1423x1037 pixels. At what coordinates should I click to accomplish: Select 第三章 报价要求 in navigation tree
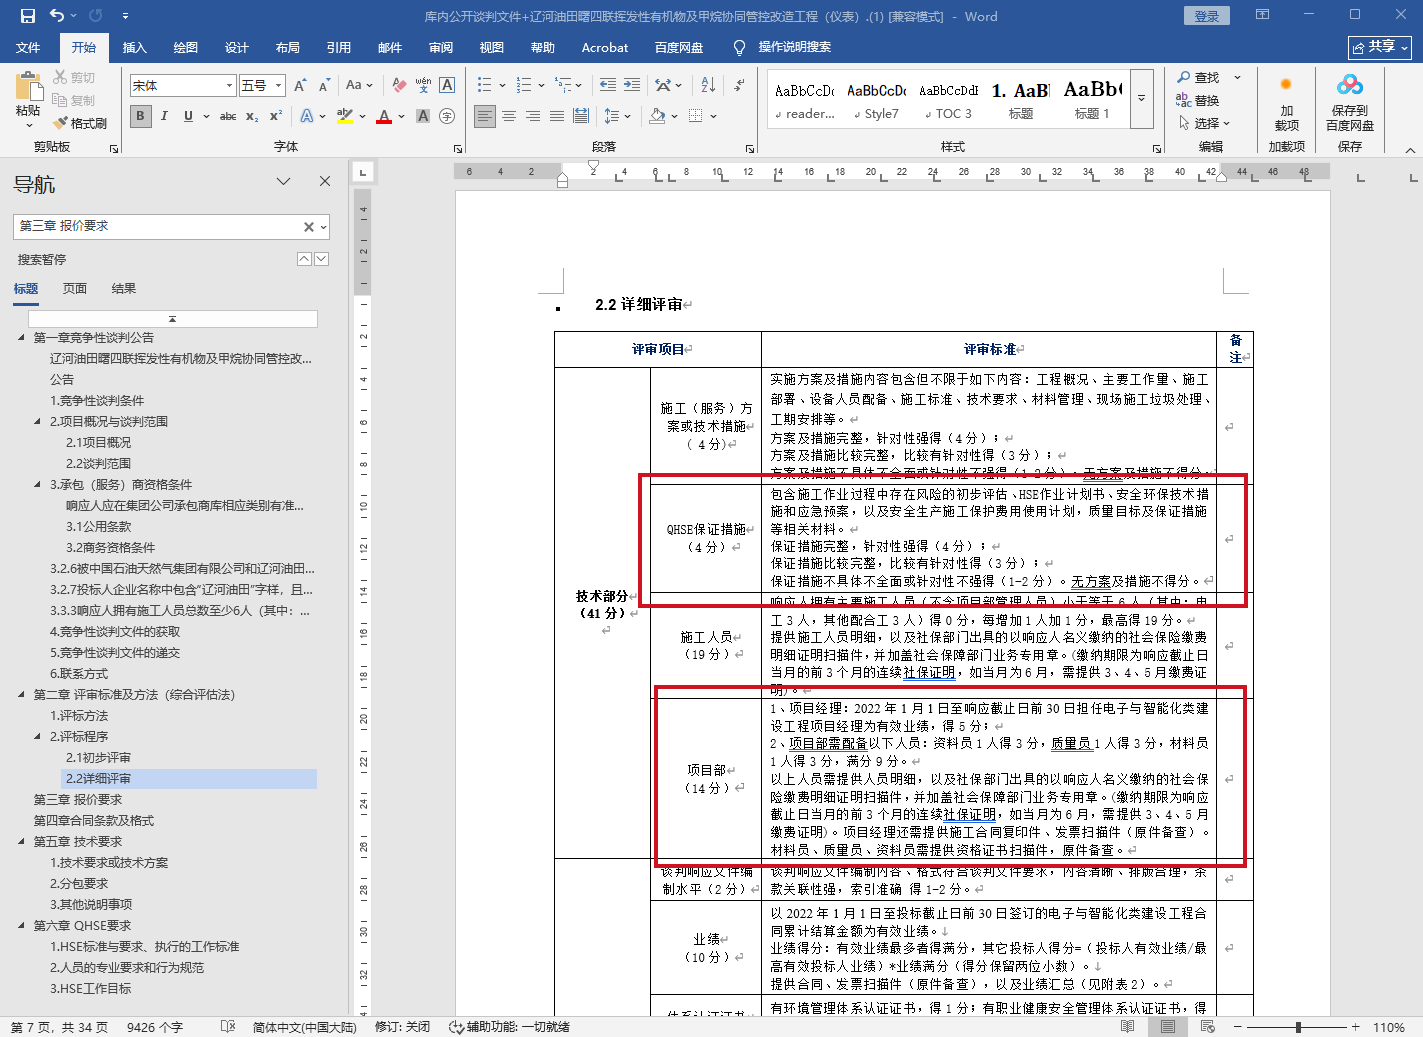pos(78,799)
